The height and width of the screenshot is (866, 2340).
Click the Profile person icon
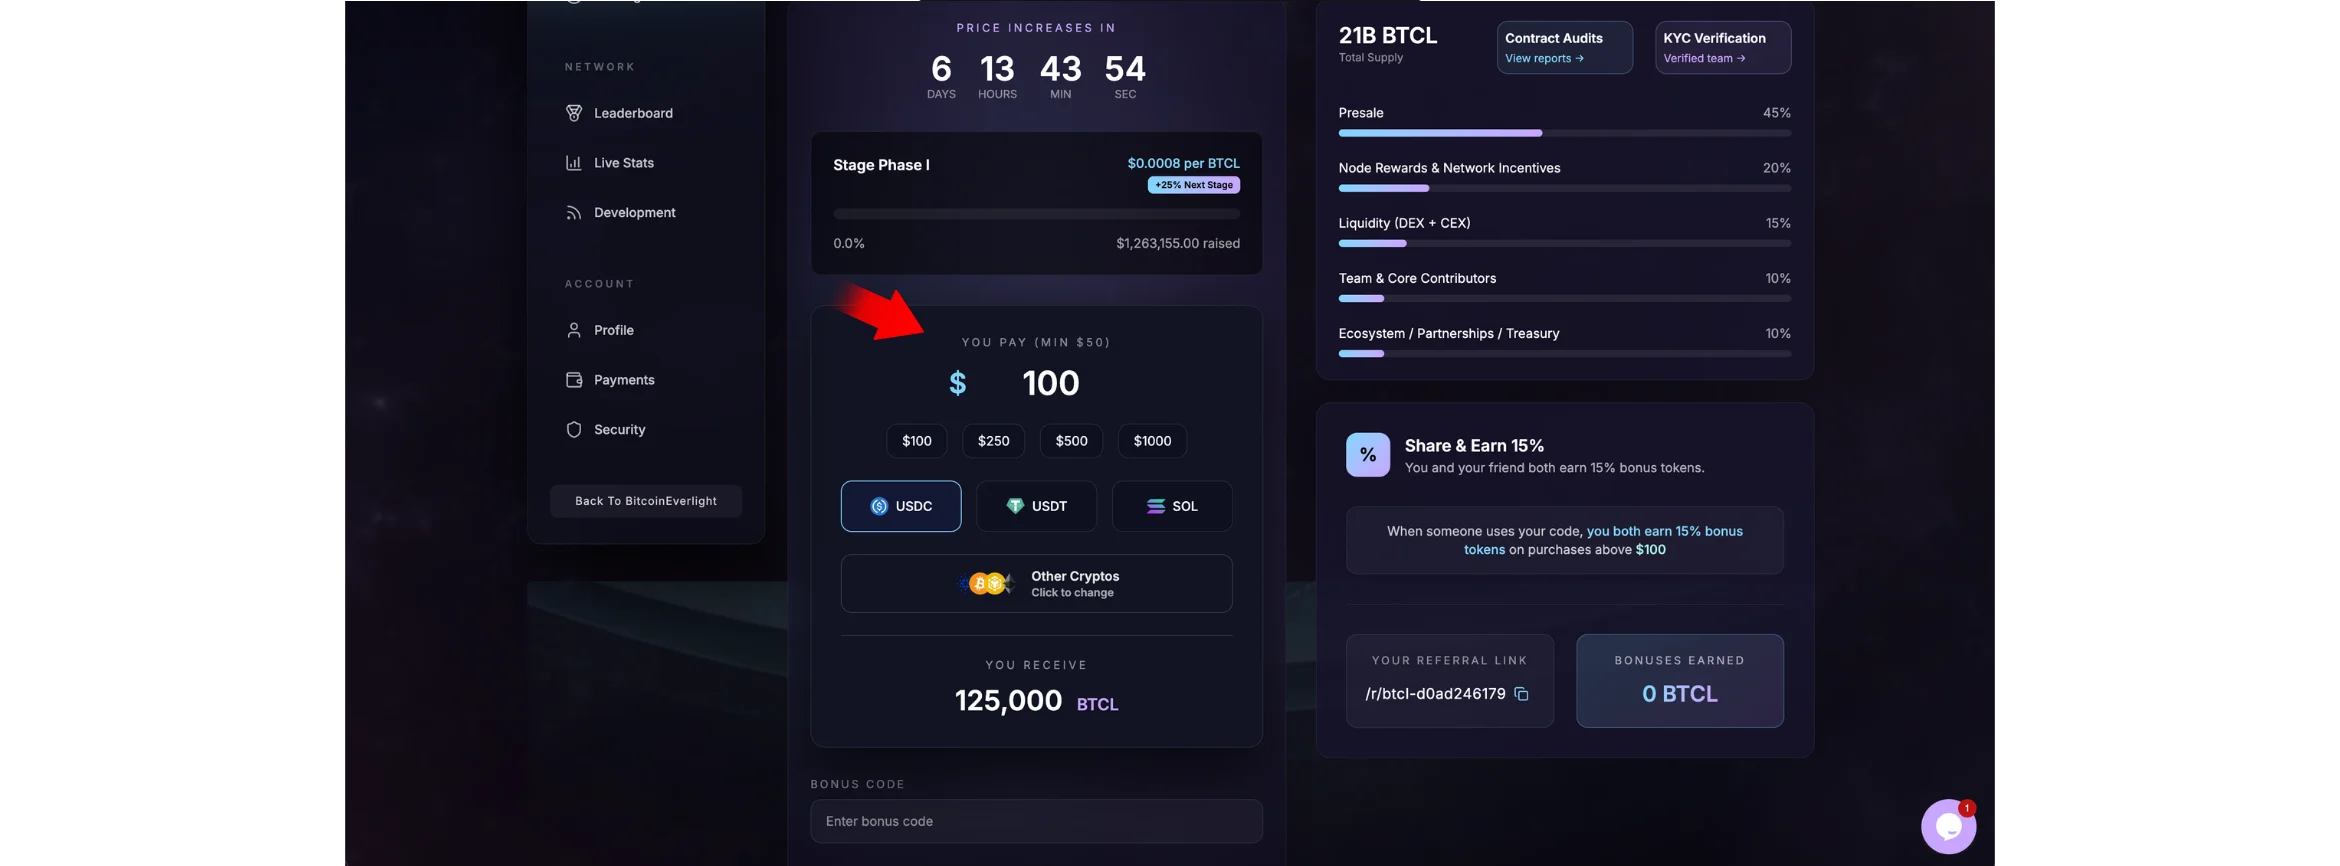[574, 330]
